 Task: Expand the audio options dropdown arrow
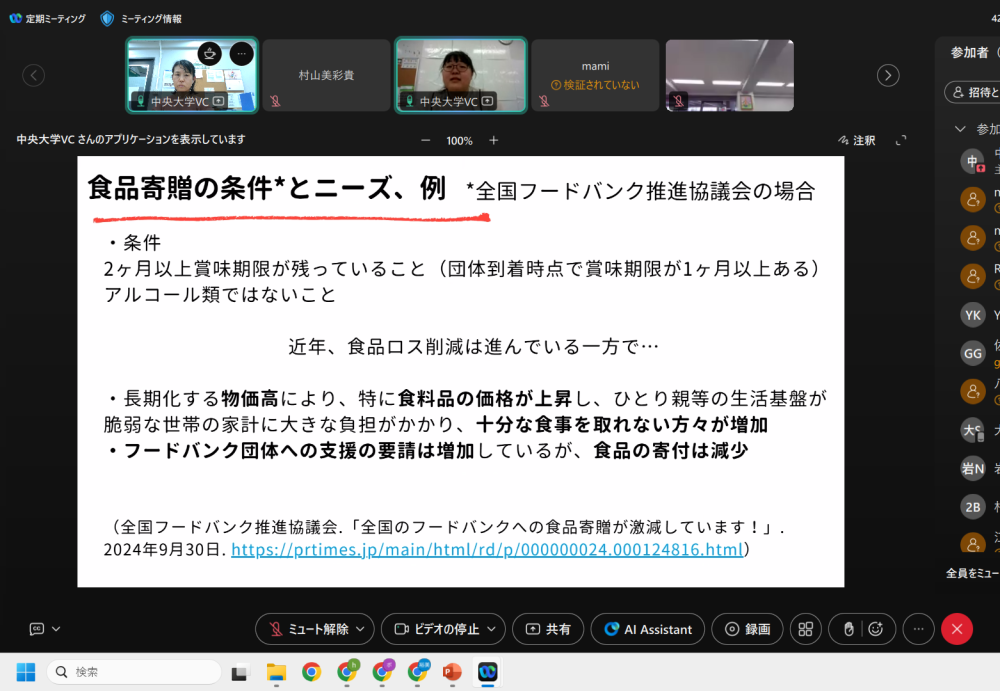(361, 629)
